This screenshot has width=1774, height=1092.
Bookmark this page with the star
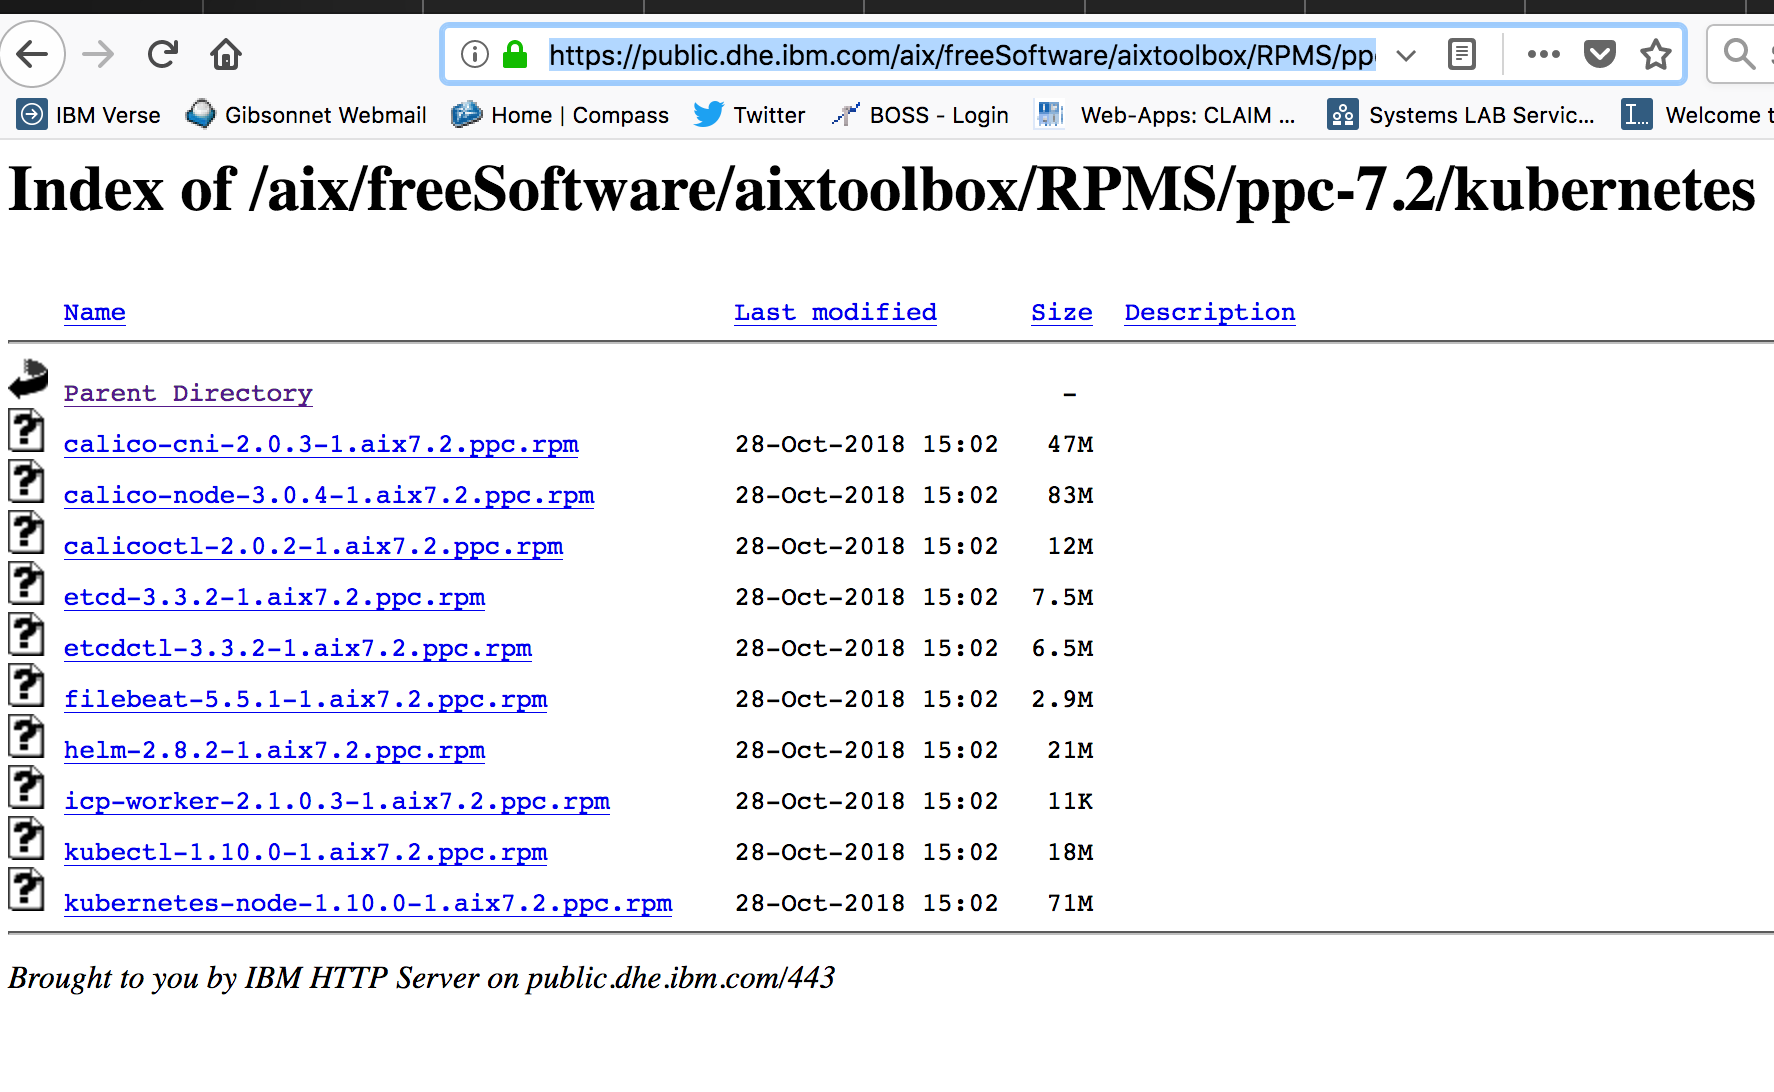[x=1656, y=54]
